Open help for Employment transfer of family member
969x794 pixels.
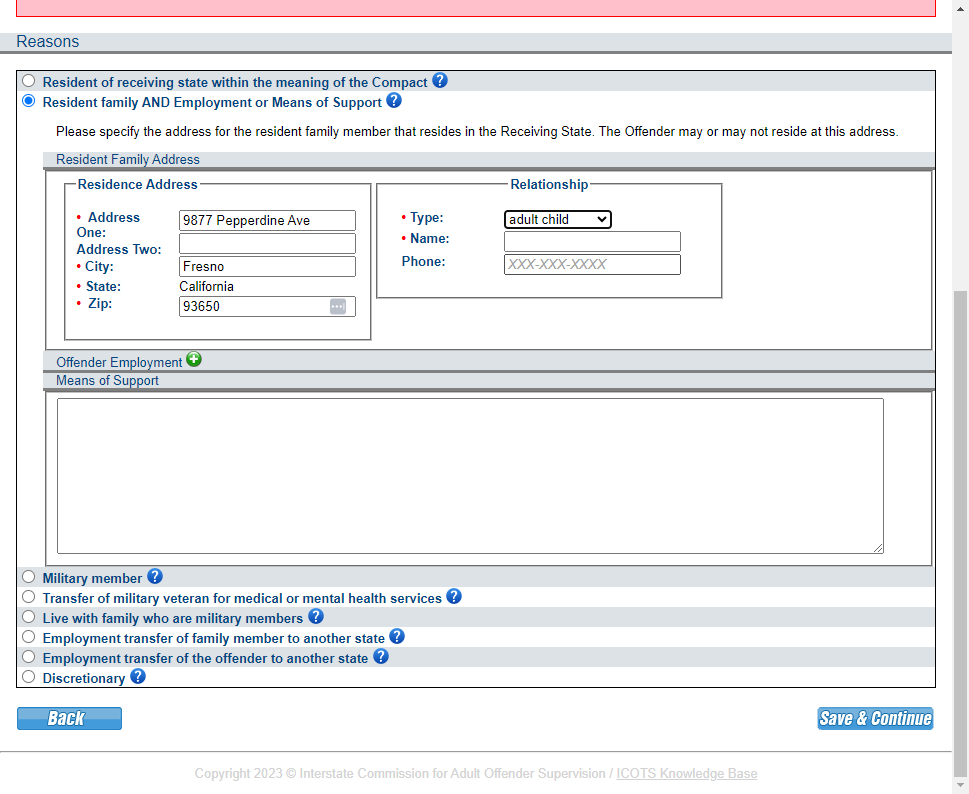pos(397,636)
